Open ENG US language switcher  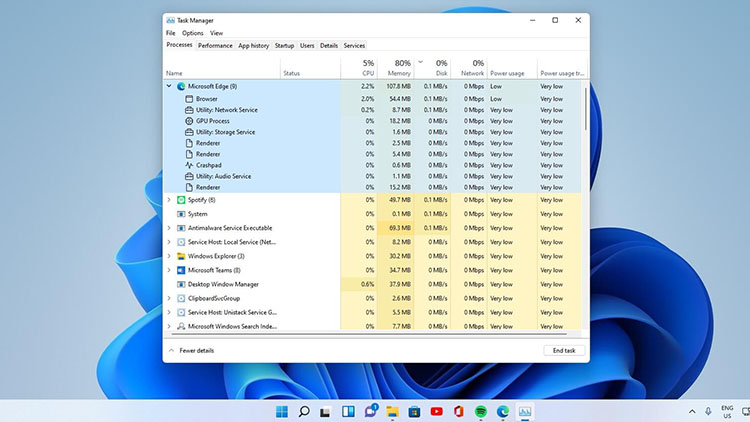point(727,411)
